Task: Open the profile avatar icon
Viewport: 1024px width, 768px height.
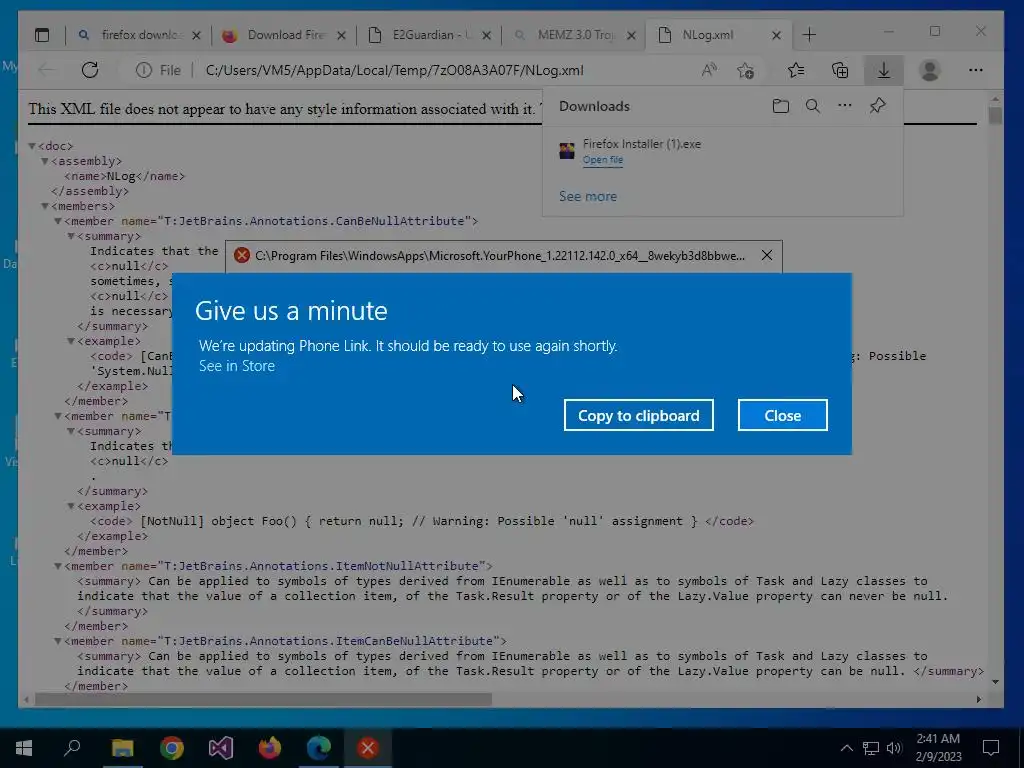Action: coord(929,71)
